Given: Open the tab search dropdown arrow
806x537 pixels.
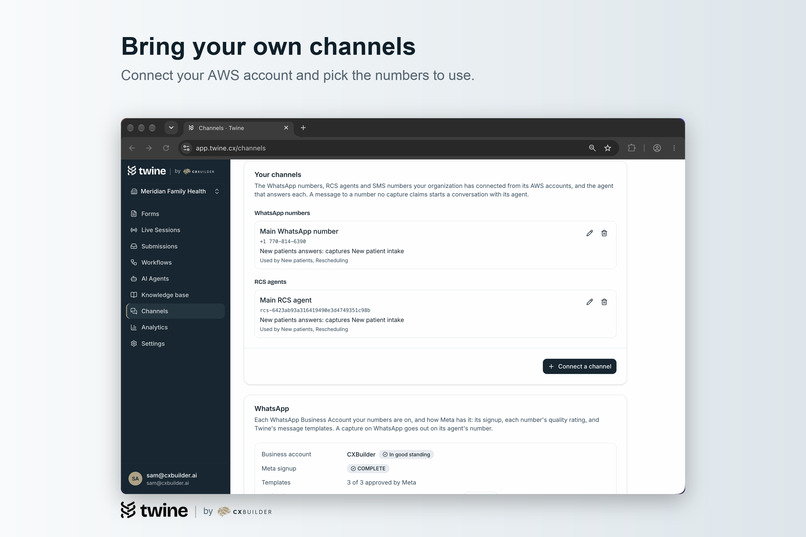Looking at the screenshot, I should (171, 128).
